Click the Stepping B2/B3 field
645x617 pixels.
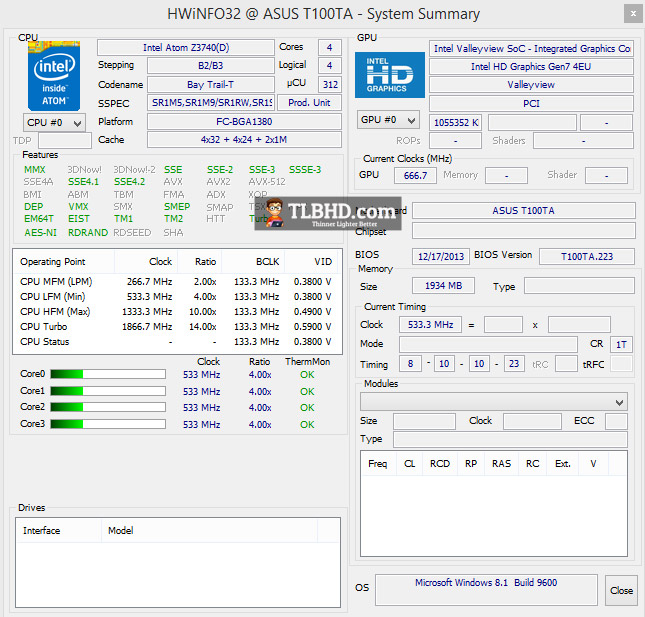[x=211, y=66]
